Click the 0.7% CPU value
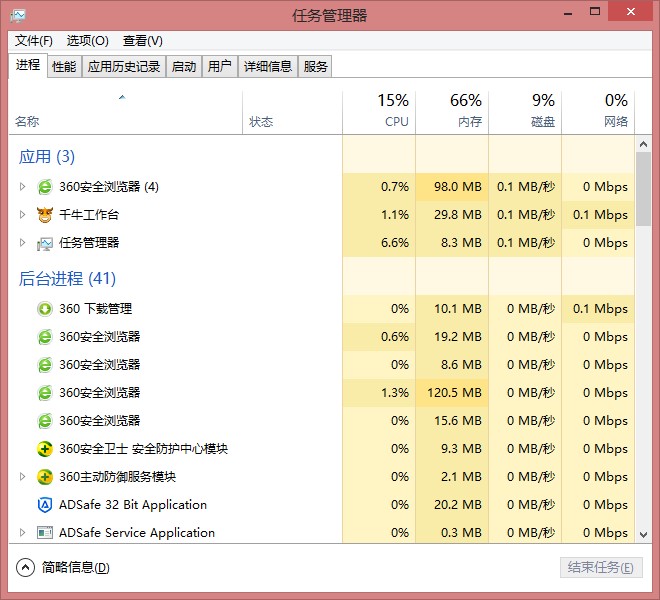The height and width of the screenshot is (600, 660). tap(394, 187)
